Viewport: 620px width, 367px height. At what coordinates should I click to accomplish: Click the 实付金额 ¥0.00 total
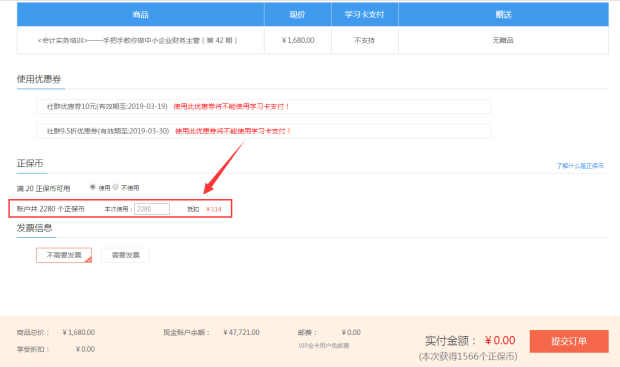pos(470,341)
